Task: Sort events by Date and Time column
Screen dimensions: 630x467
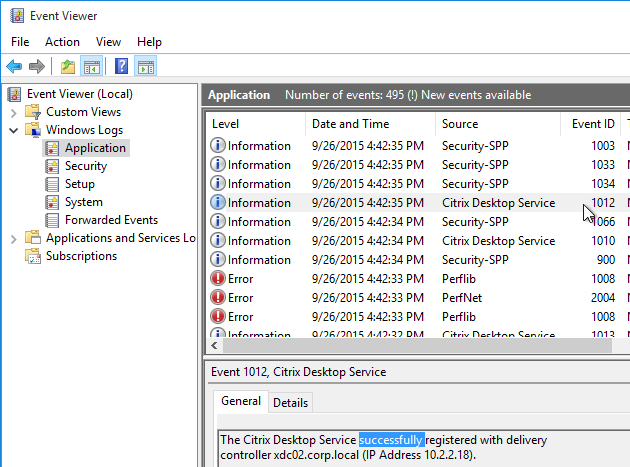Action: pyautogui.click(x=350, y=124)
